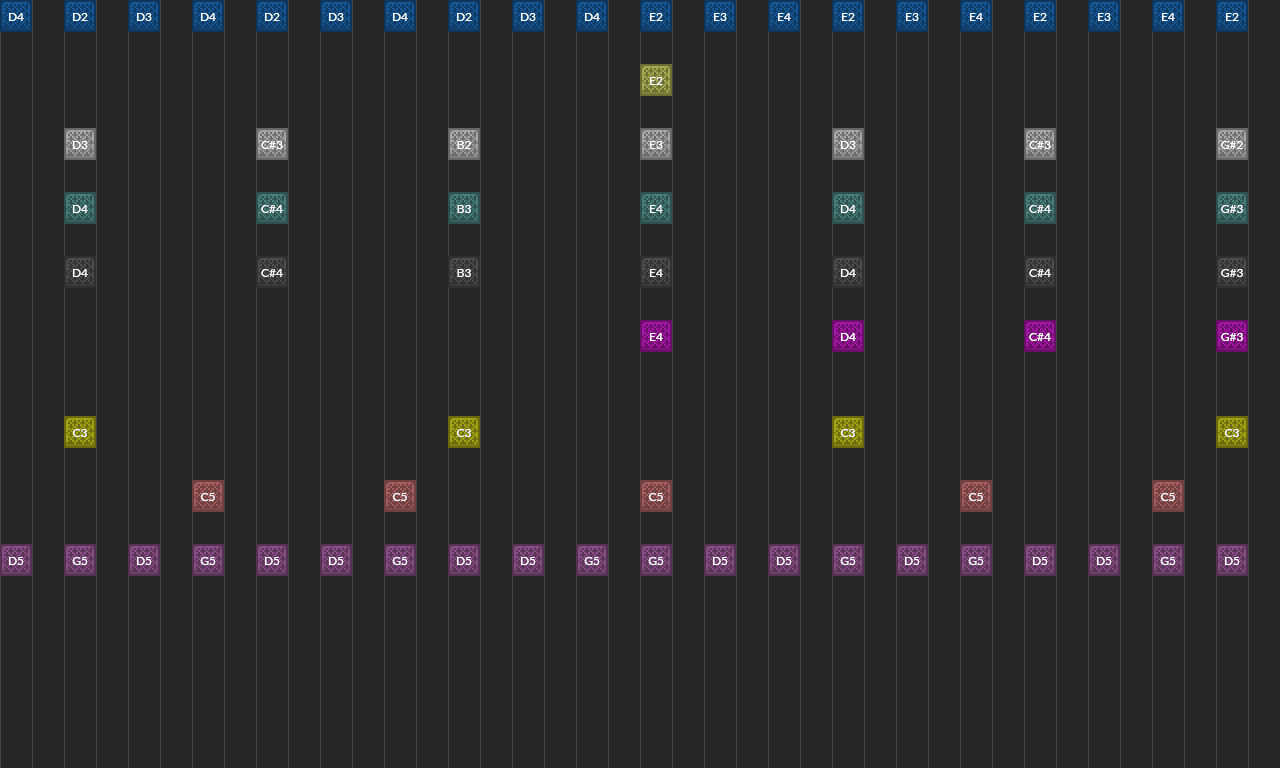Click the gray G#2 note in the last column
The height and width of the screenshot is (768, 1280).
pos(1232,144)
